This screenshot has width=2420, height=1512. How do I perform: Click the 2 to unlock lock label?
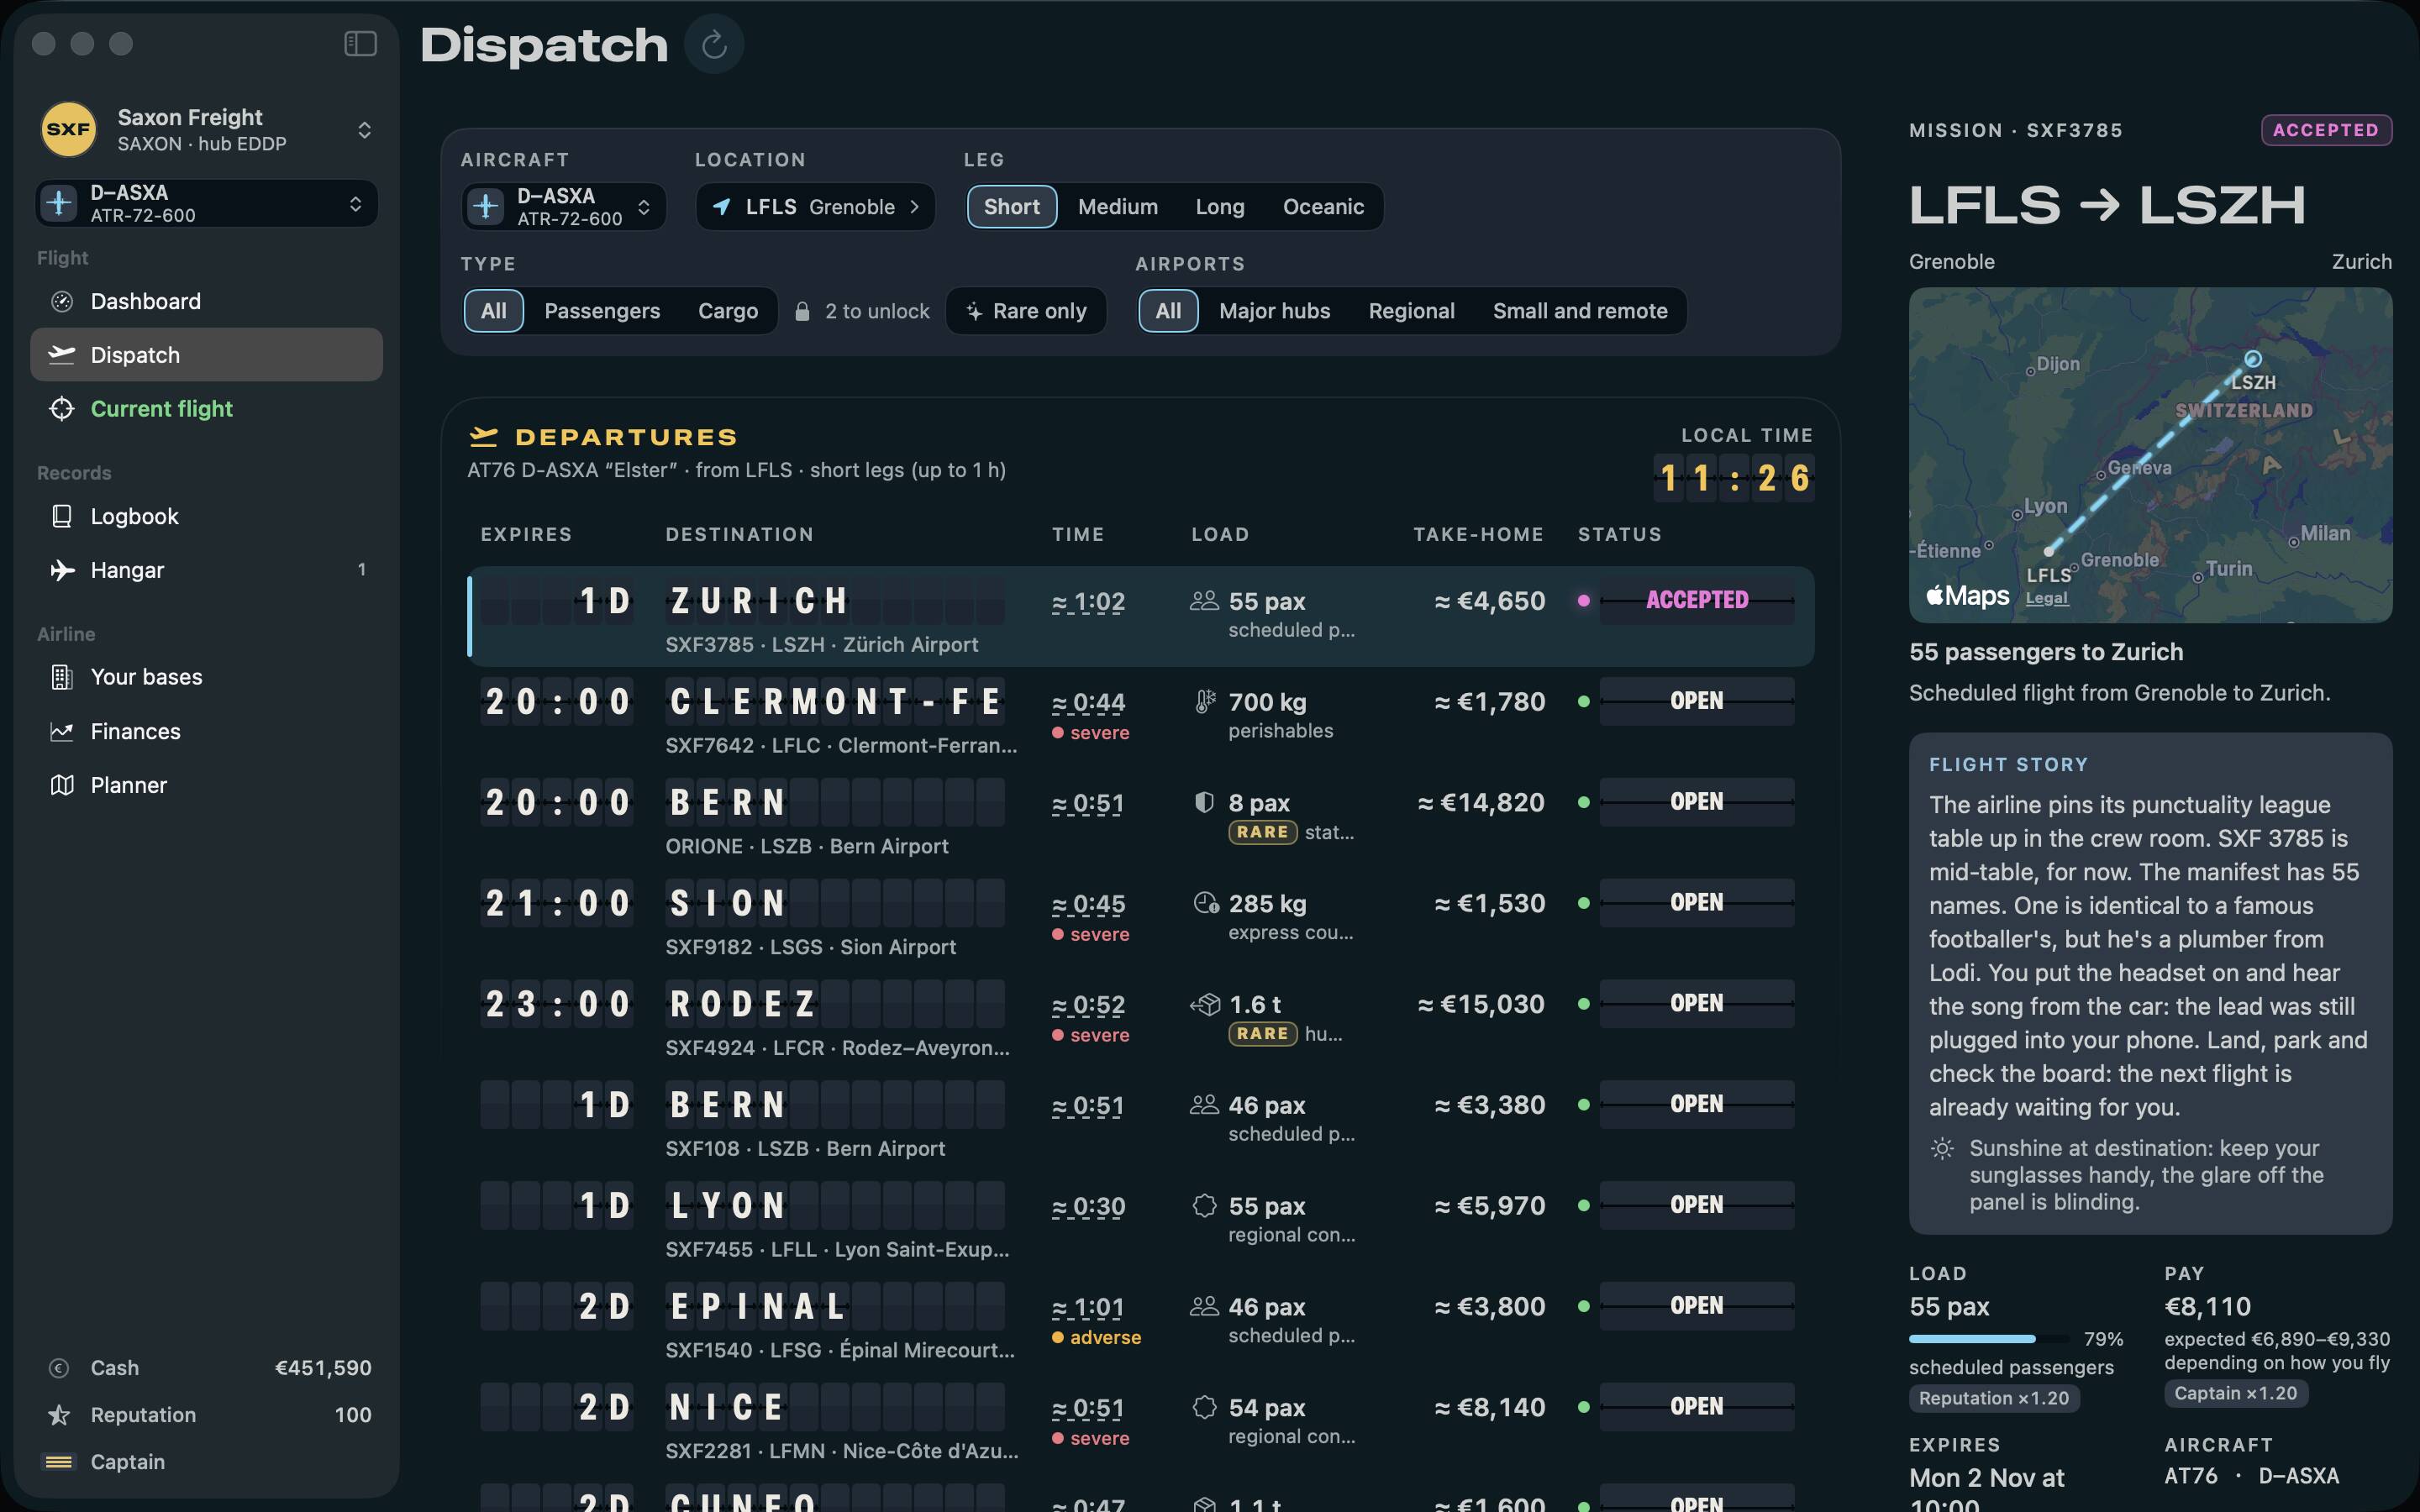point(862,311)
